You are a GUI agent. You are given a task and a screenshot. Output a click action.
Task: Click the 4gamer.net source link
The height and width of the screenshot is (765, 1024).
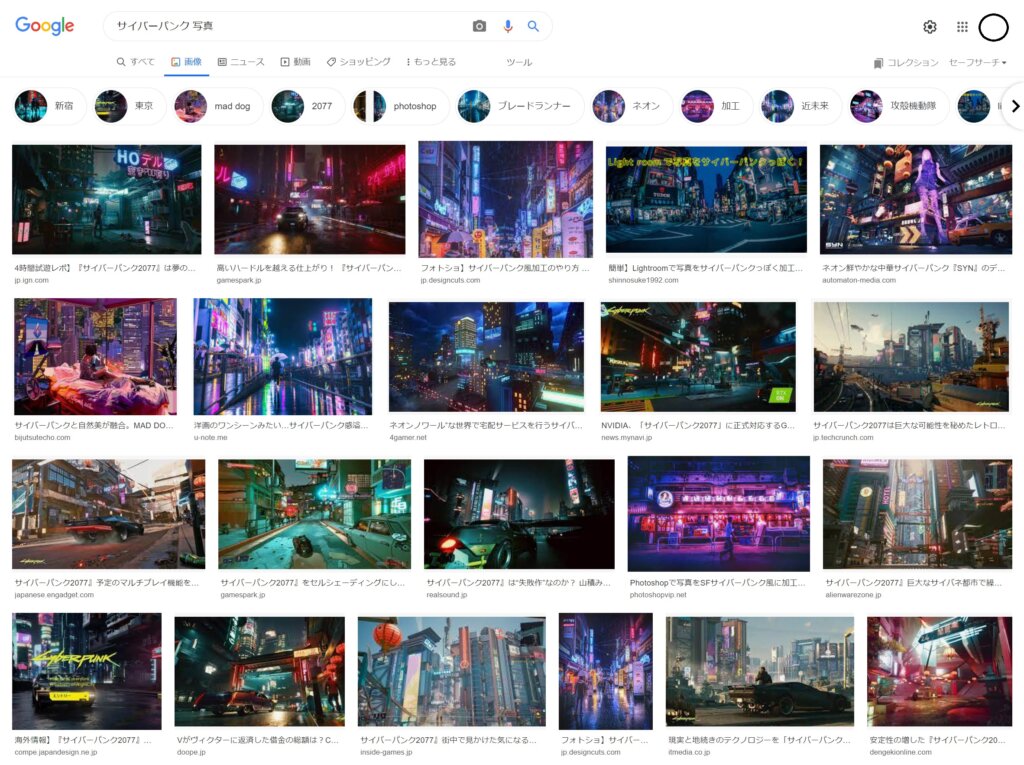(408, 438)
